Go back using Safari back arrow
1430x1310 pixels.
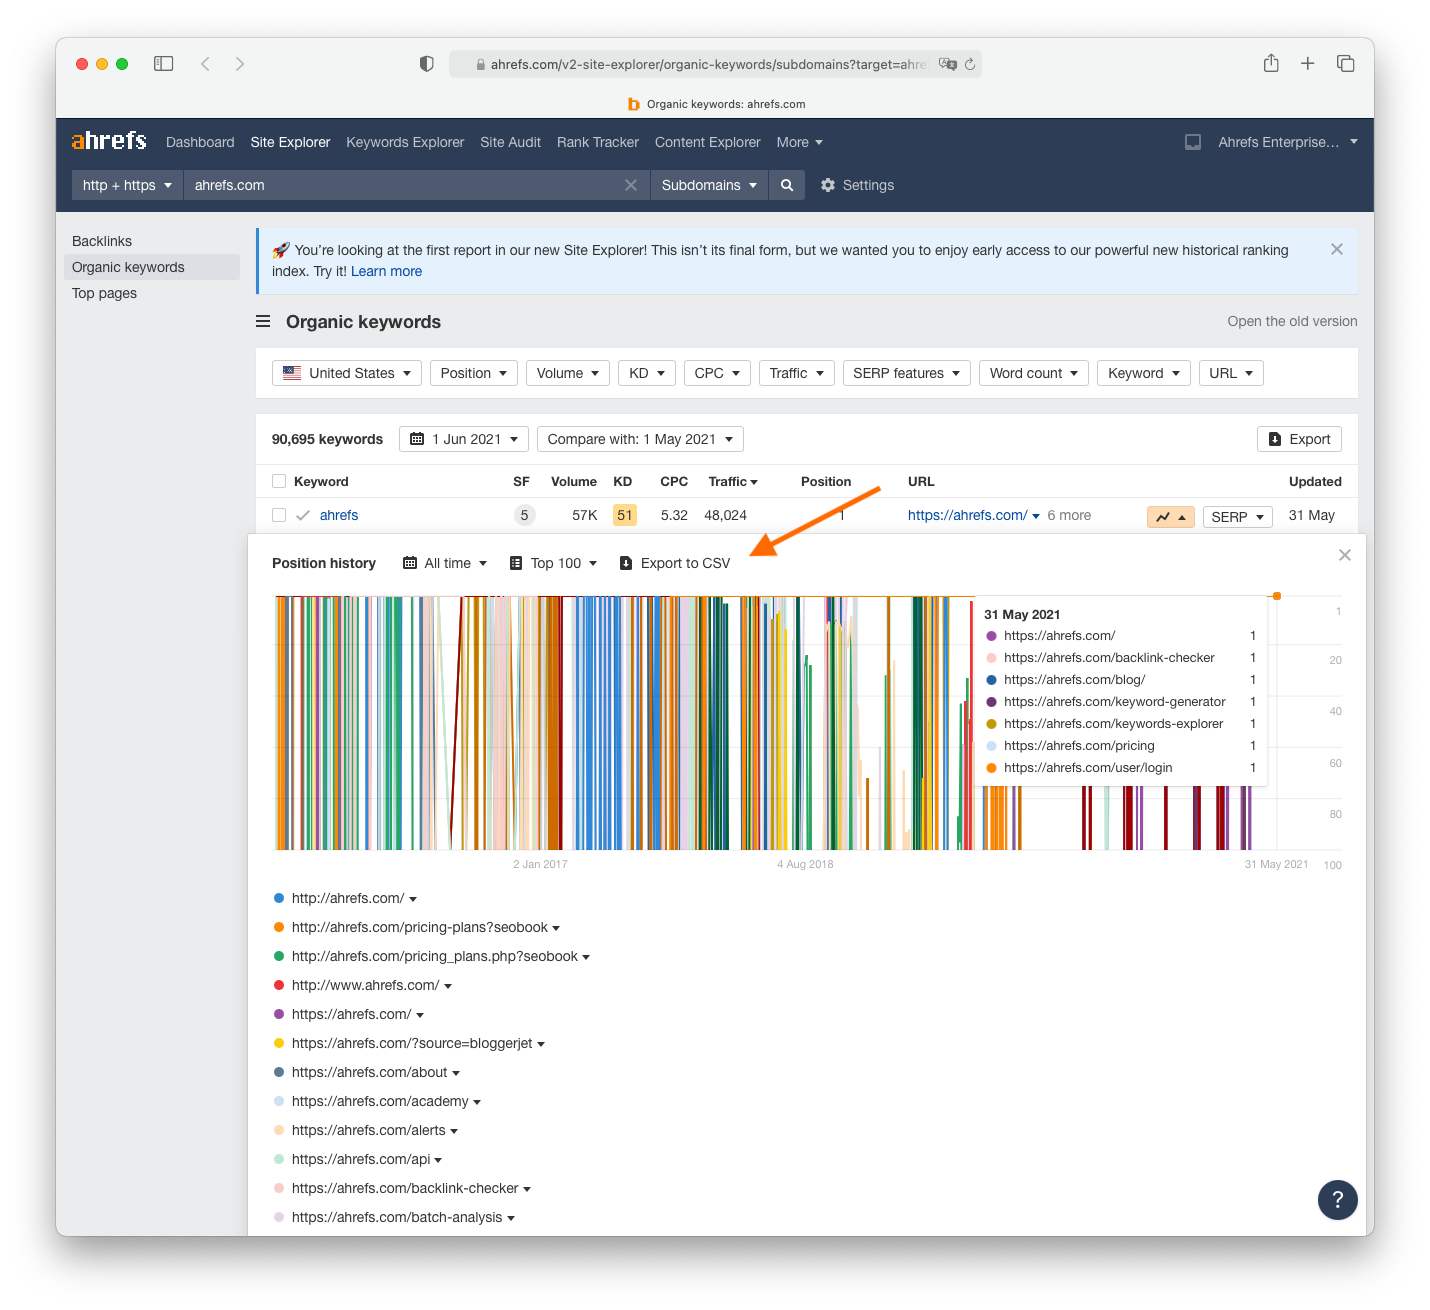coord(205,64)
